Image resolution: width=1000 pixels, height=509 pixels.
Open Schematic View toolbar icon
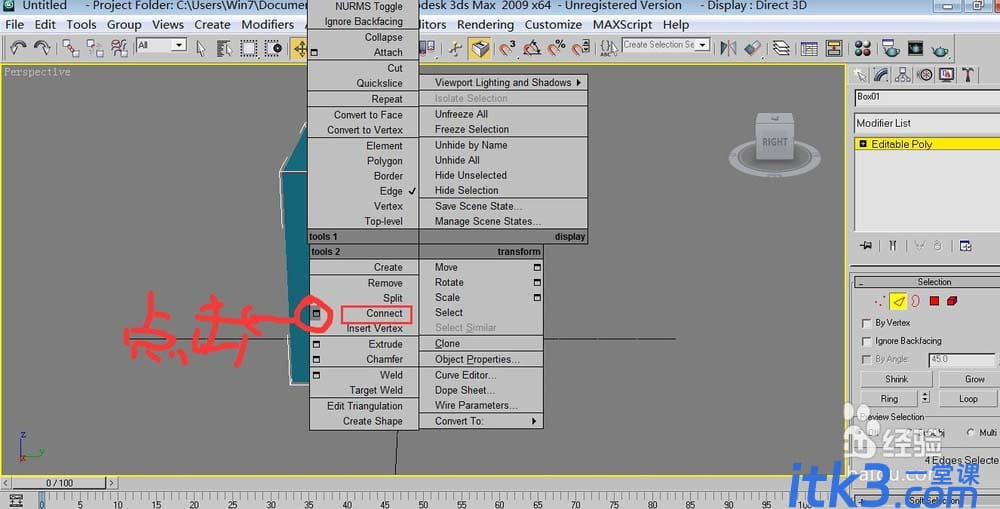(x=834, y=48)
